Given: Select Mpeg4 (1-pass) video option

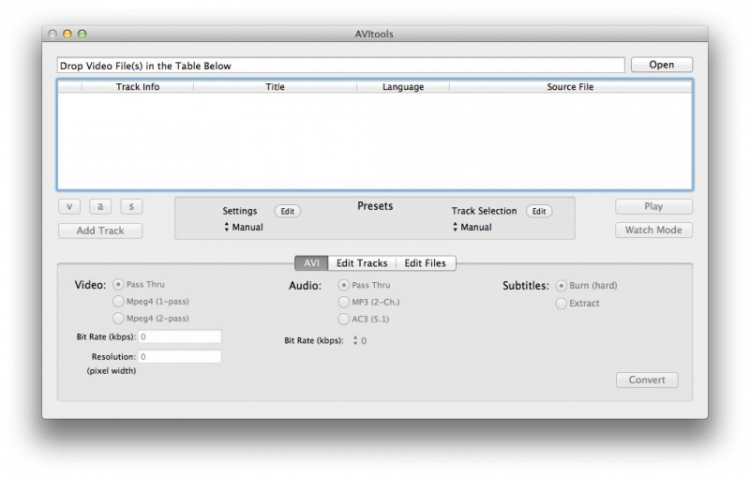Looking at the screenshot, I should [118, 301].
